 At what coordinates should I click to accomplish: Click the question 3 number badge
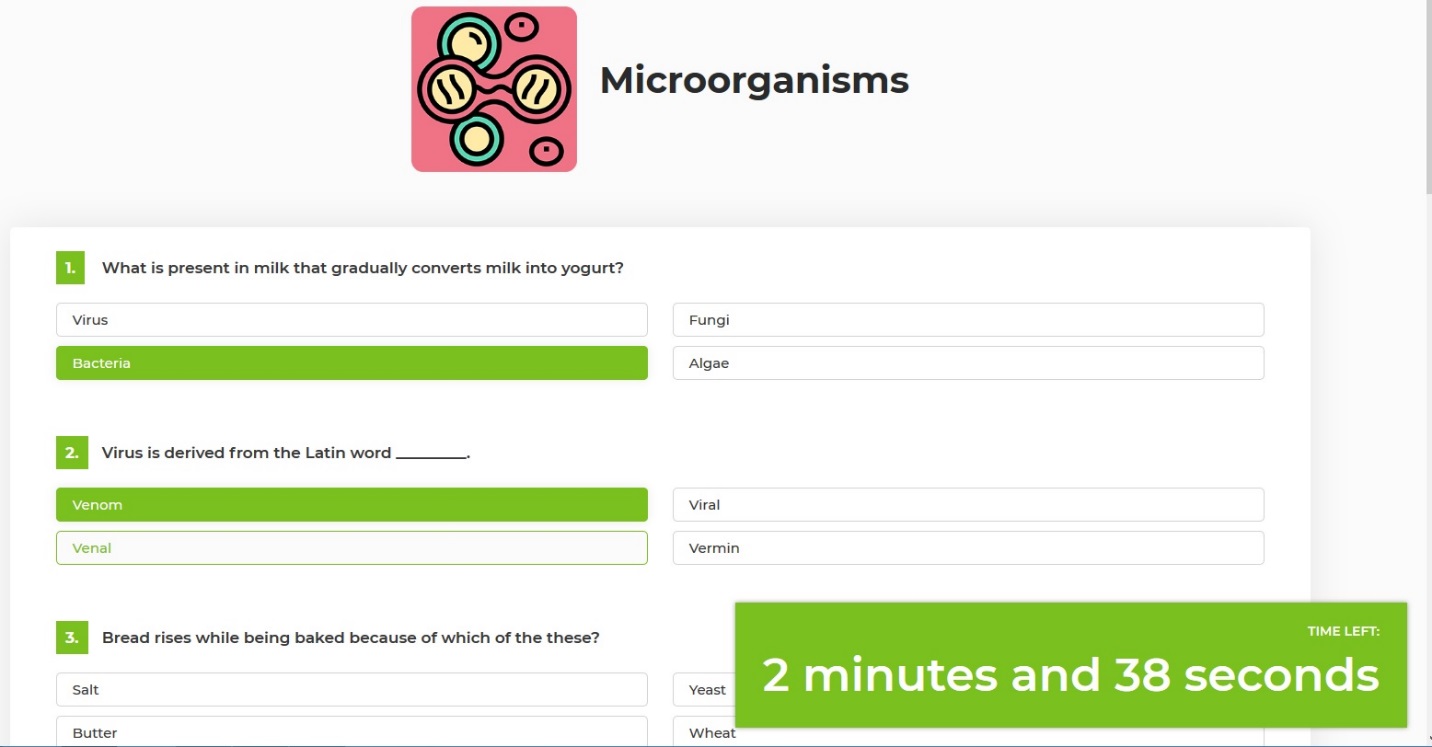71,638
